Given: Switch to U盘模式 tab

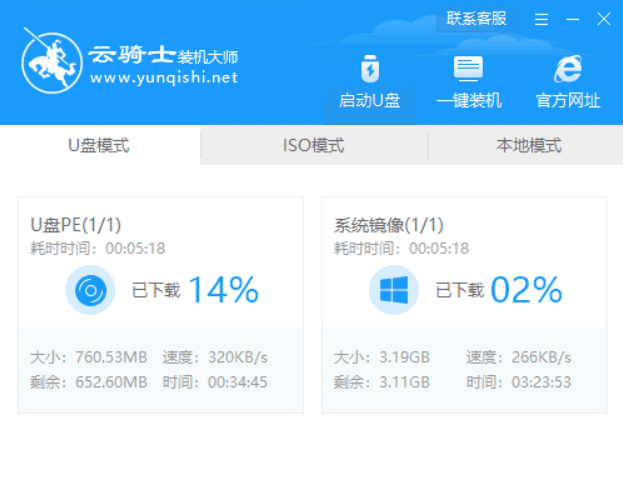Looking at the screenshot, I should tap(99, 145).
